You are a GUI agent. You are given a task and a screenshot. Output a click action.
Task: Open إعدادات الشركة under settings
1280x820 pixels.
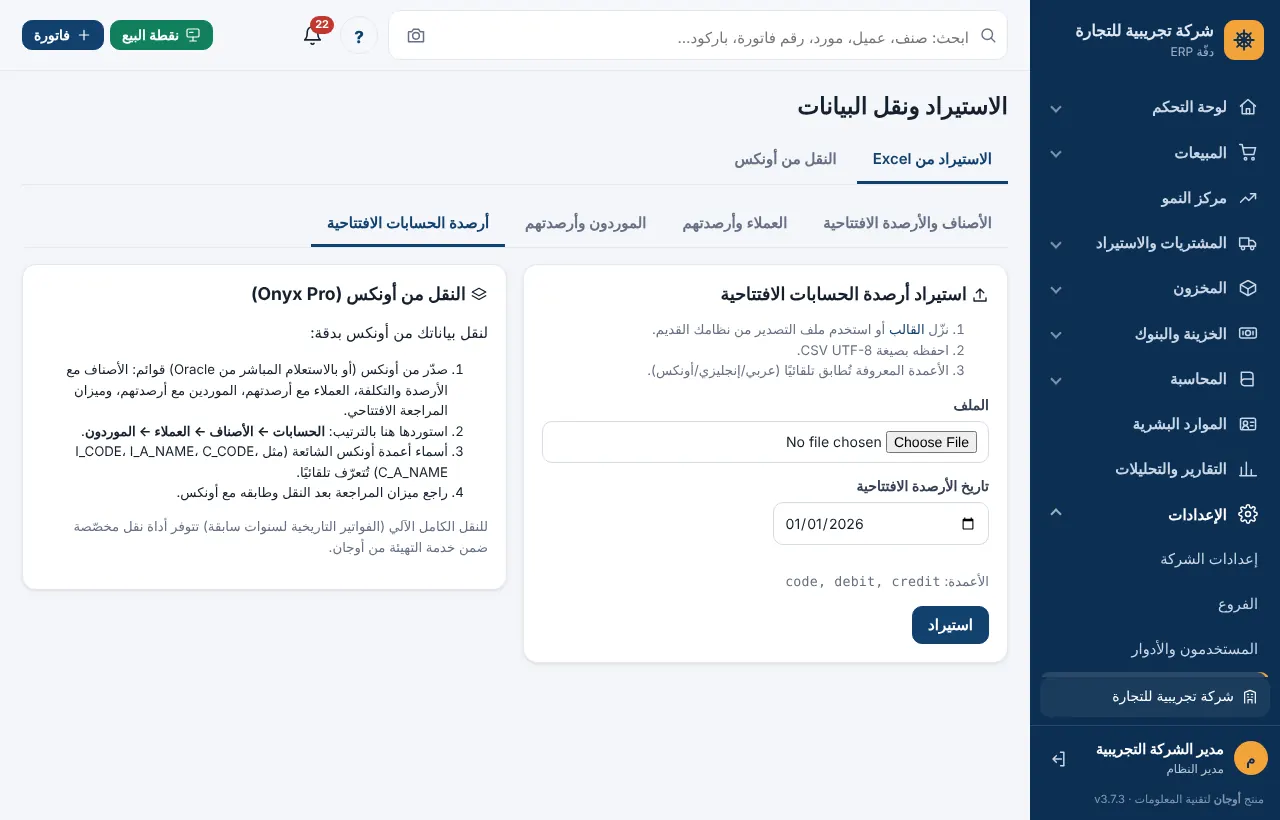click(1209, 559)
